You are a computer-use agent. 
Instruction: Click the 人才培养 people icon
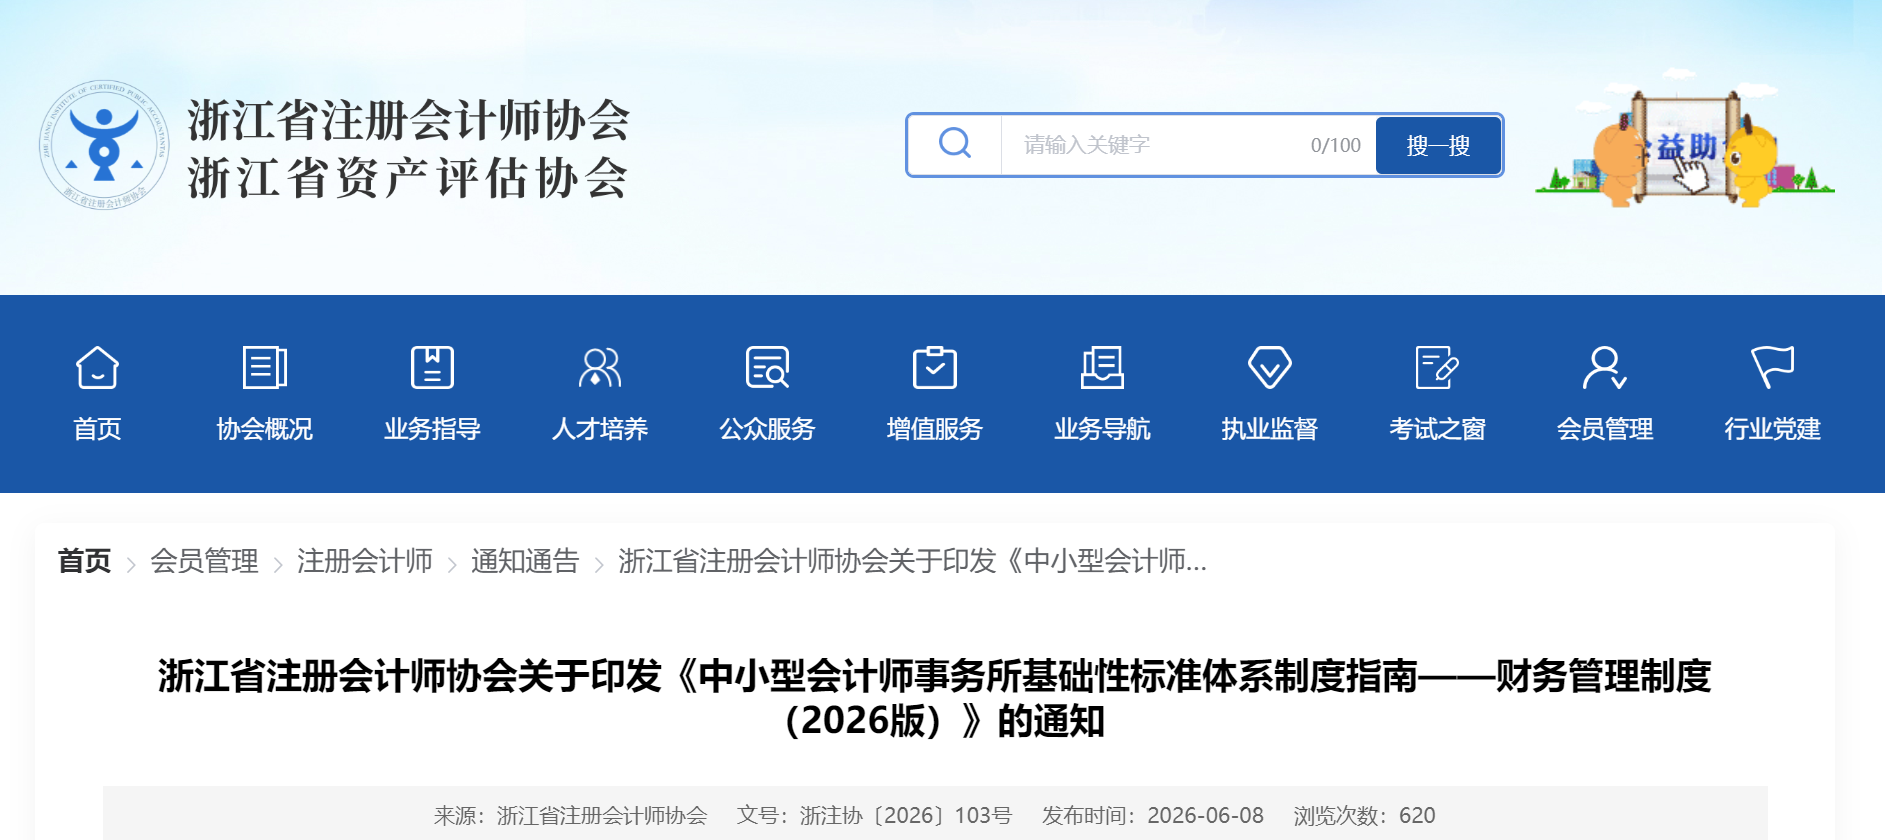pos(600,367)
